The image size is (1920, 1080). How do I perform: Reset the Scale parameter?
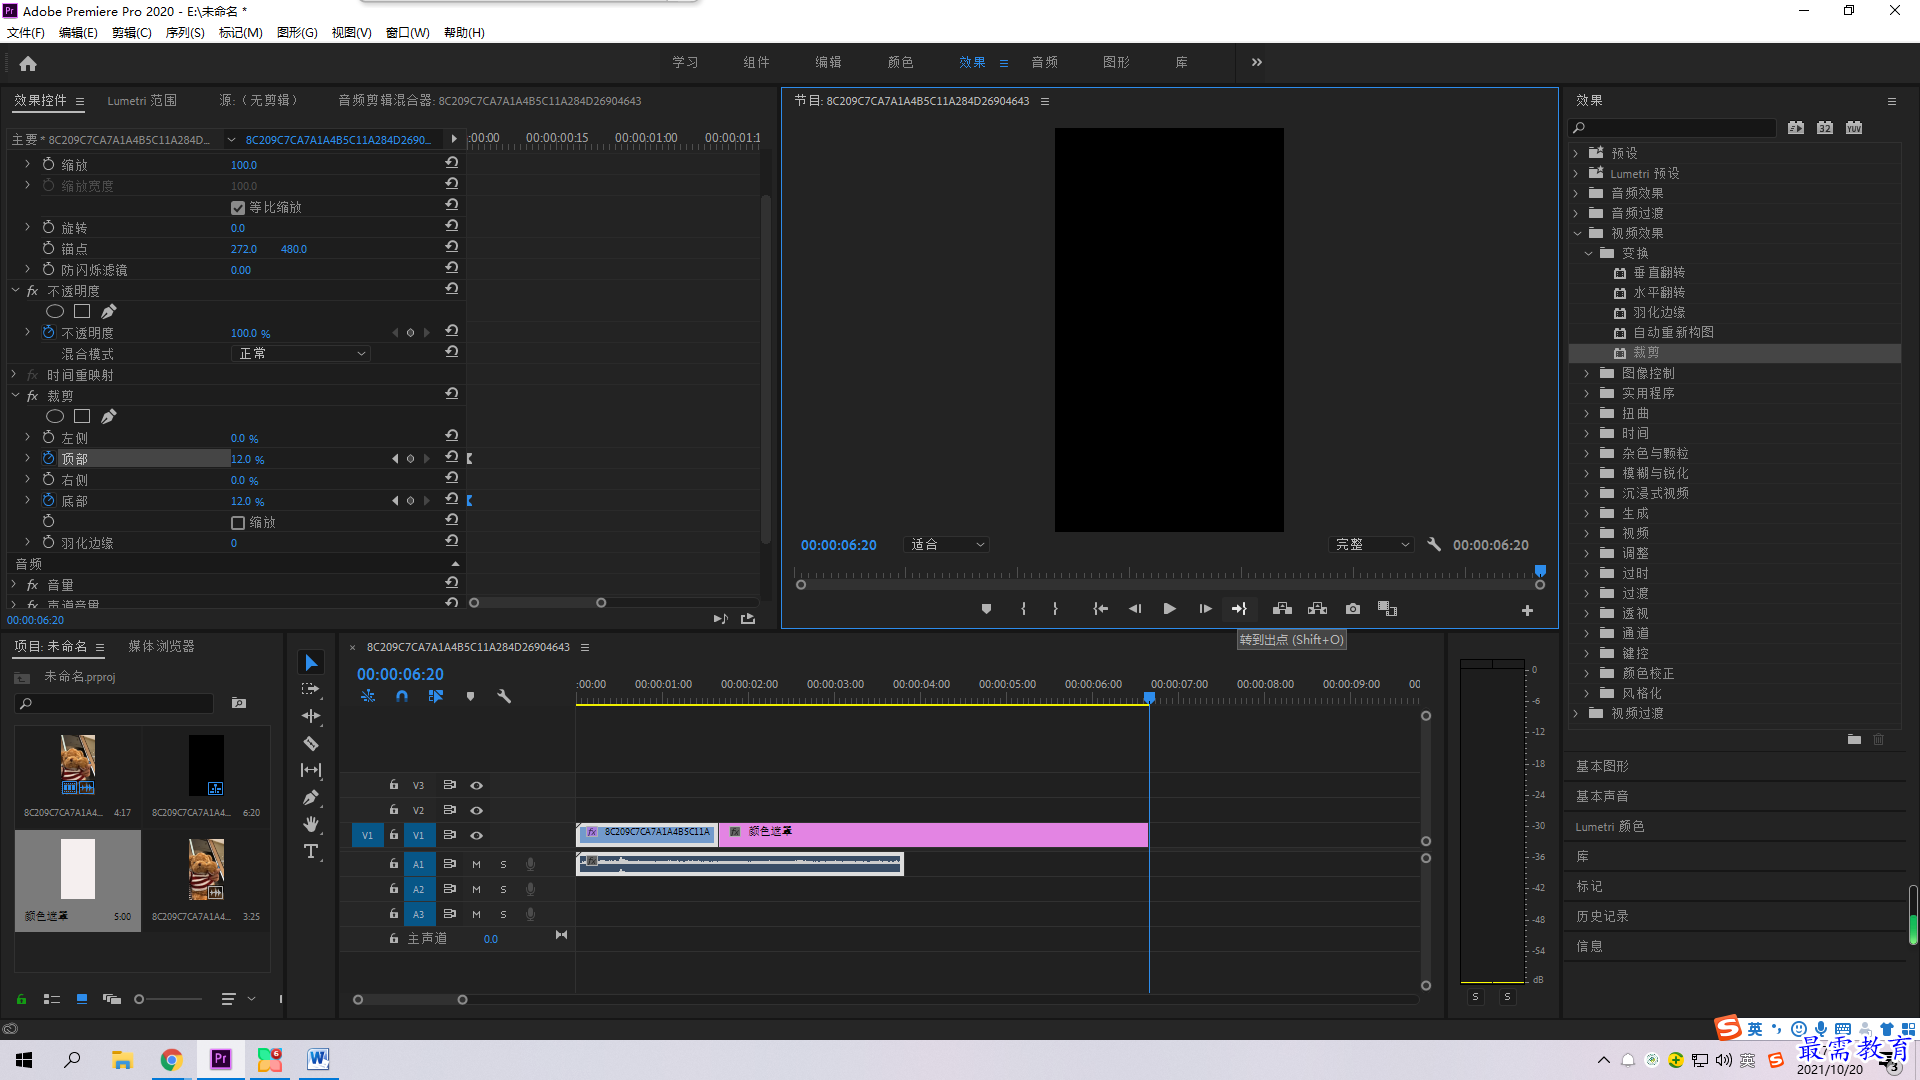click(x=452, y=163)
